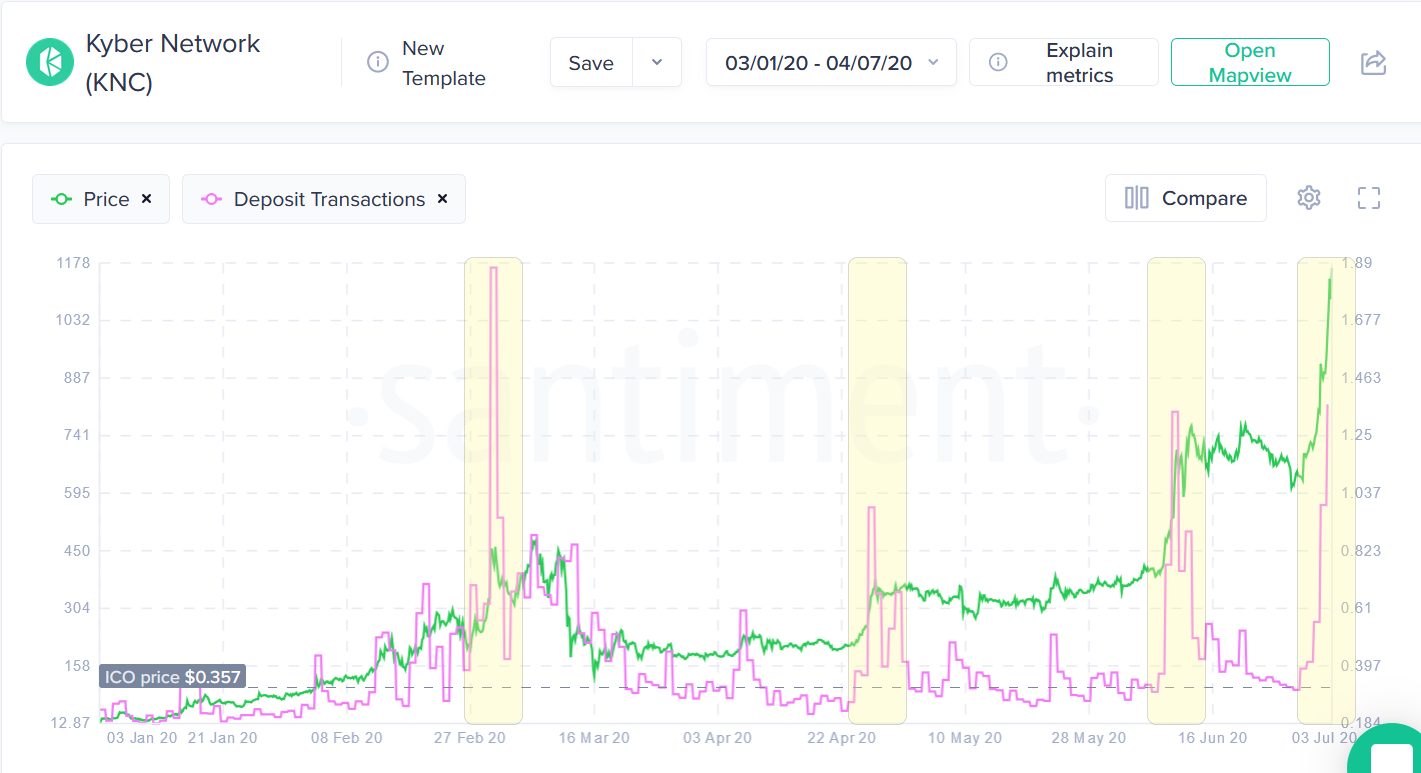Click the New Template title
The height and width of the screenshot is (773, 1421).
coord(444,63)
